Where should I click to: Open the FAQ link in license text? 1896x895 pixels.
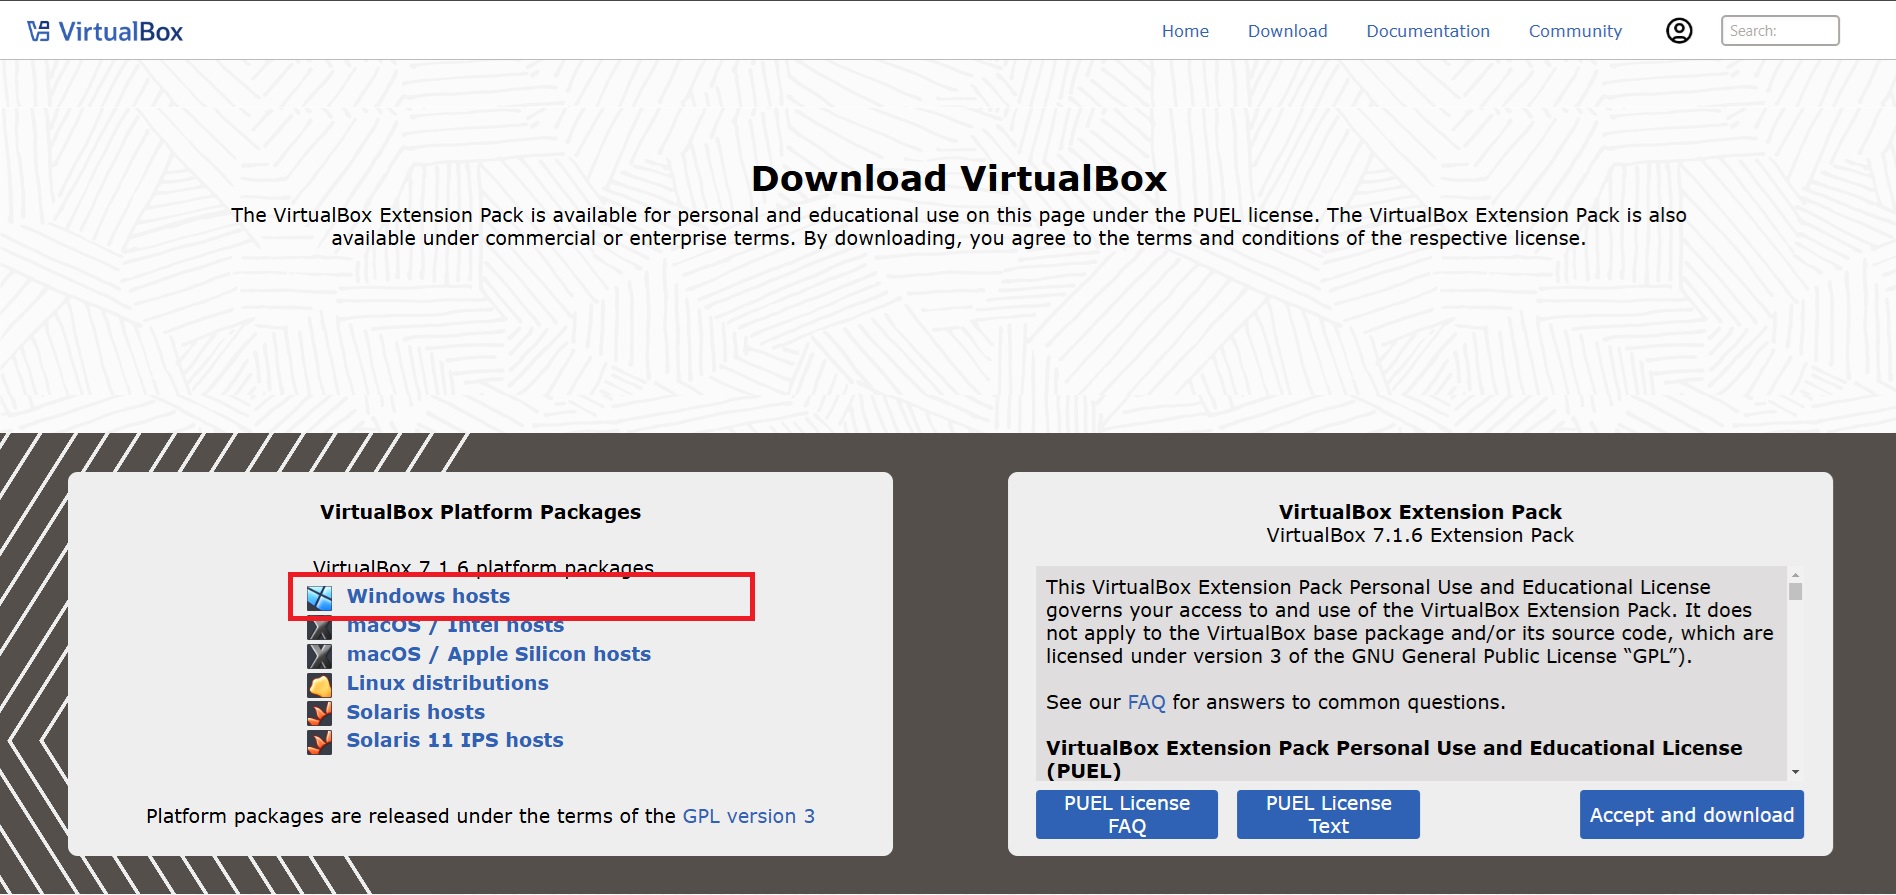pyautogui.click(x=1146, y=702)
